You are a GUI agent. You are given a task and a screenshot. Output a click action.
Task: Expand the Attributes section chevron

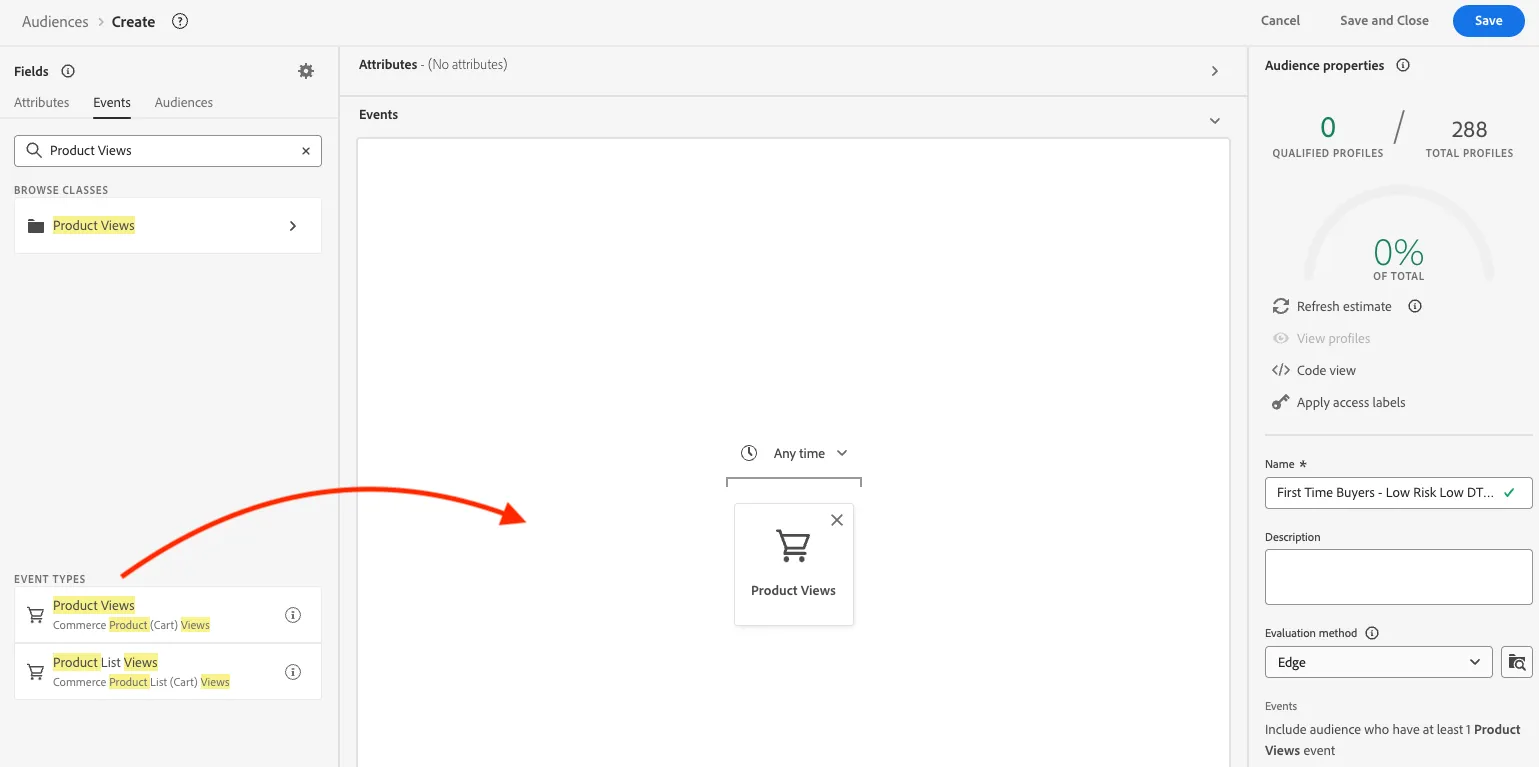point(1215,71)
